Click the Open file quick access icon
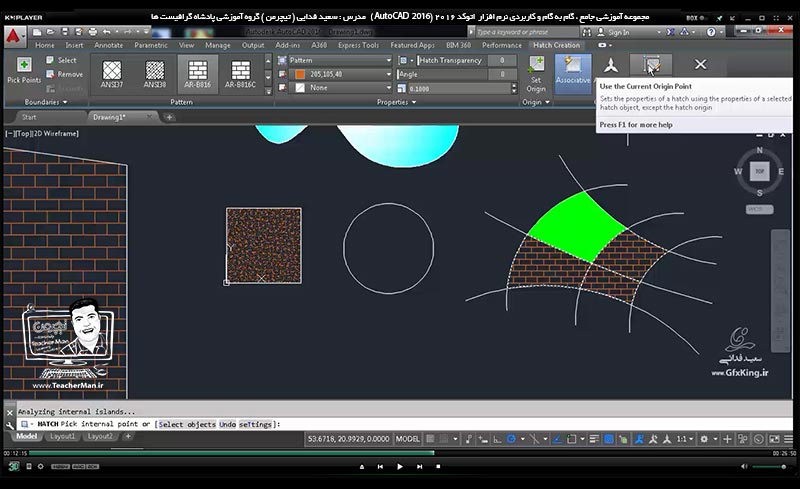 51,32
